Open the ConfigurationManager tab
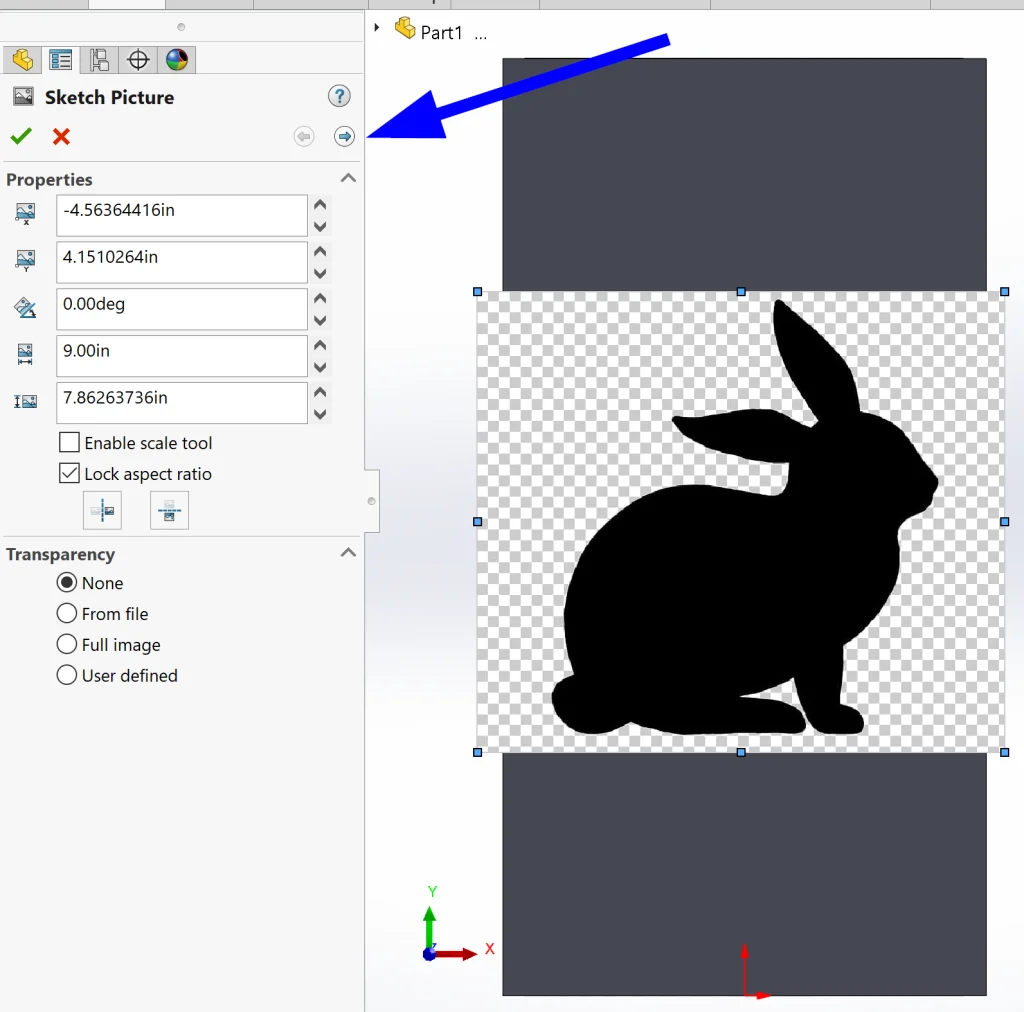1024x1012 pixels. [99, 60]
